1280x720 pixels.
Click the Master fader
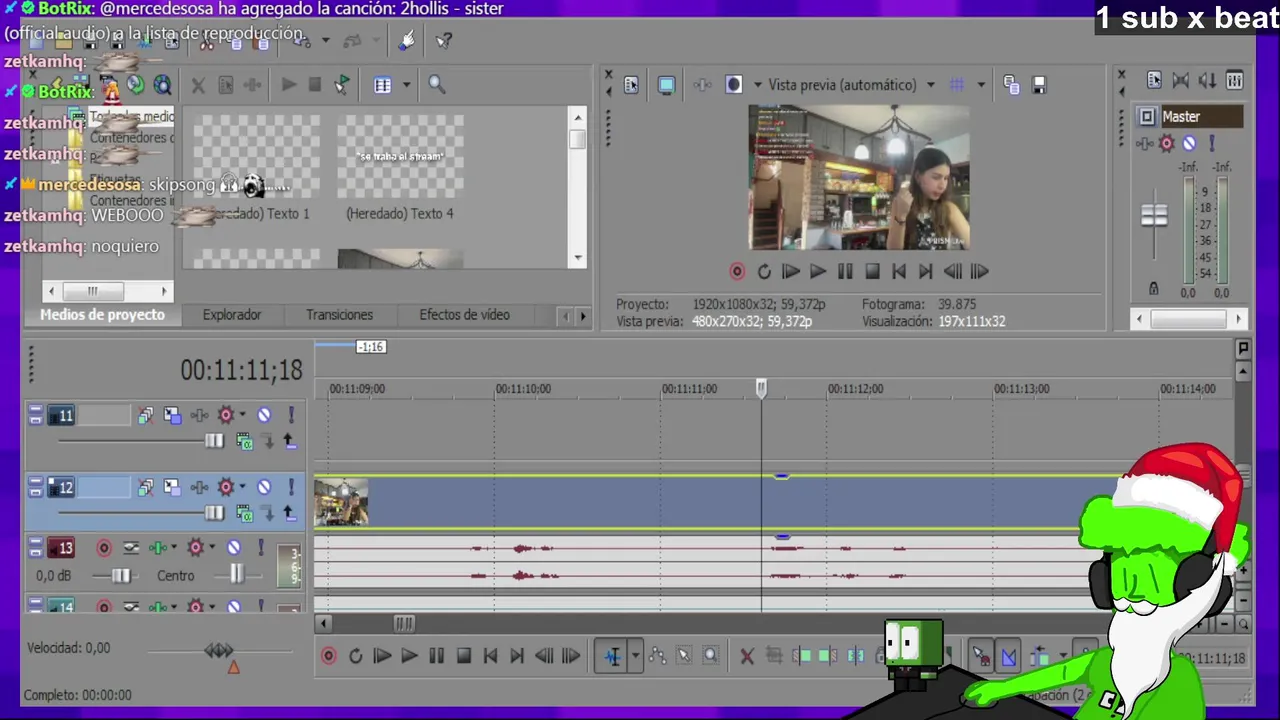(1154, 215)
